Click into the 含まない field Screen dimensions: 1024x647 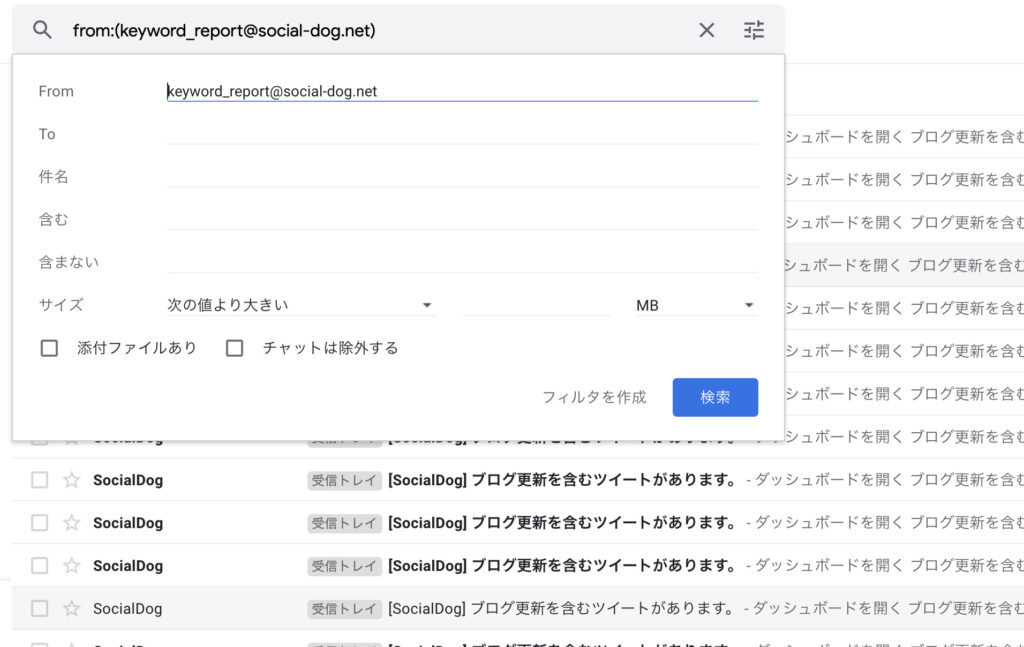pos(462,262)
